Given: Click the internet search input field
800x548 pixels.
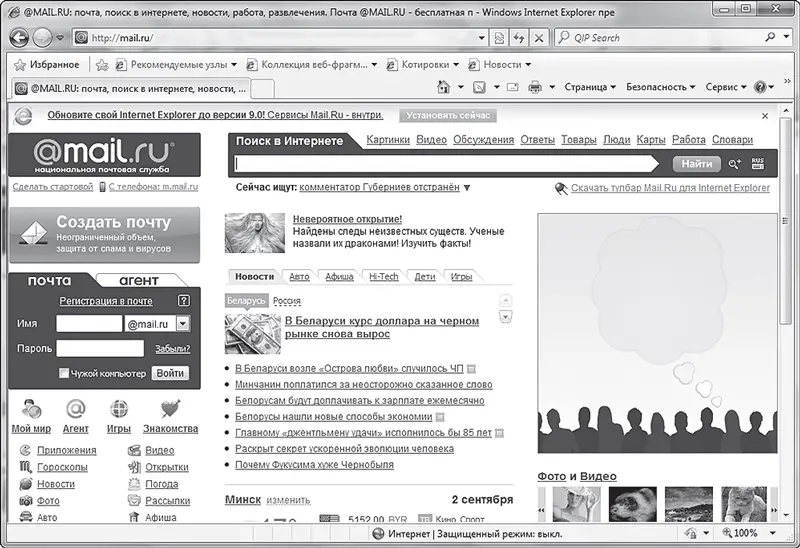Looking at the screenshot, I should pyautogui.click(x=446, y=164).
